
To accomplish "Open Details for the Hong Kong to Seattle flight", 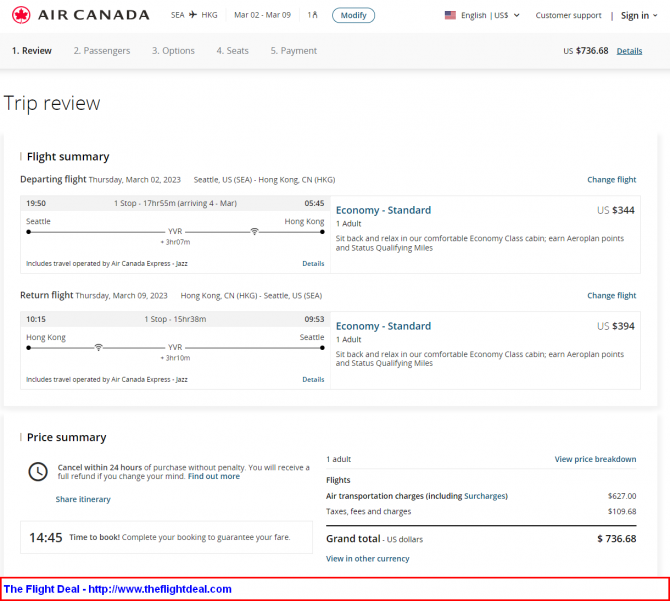I will point(313,379).
